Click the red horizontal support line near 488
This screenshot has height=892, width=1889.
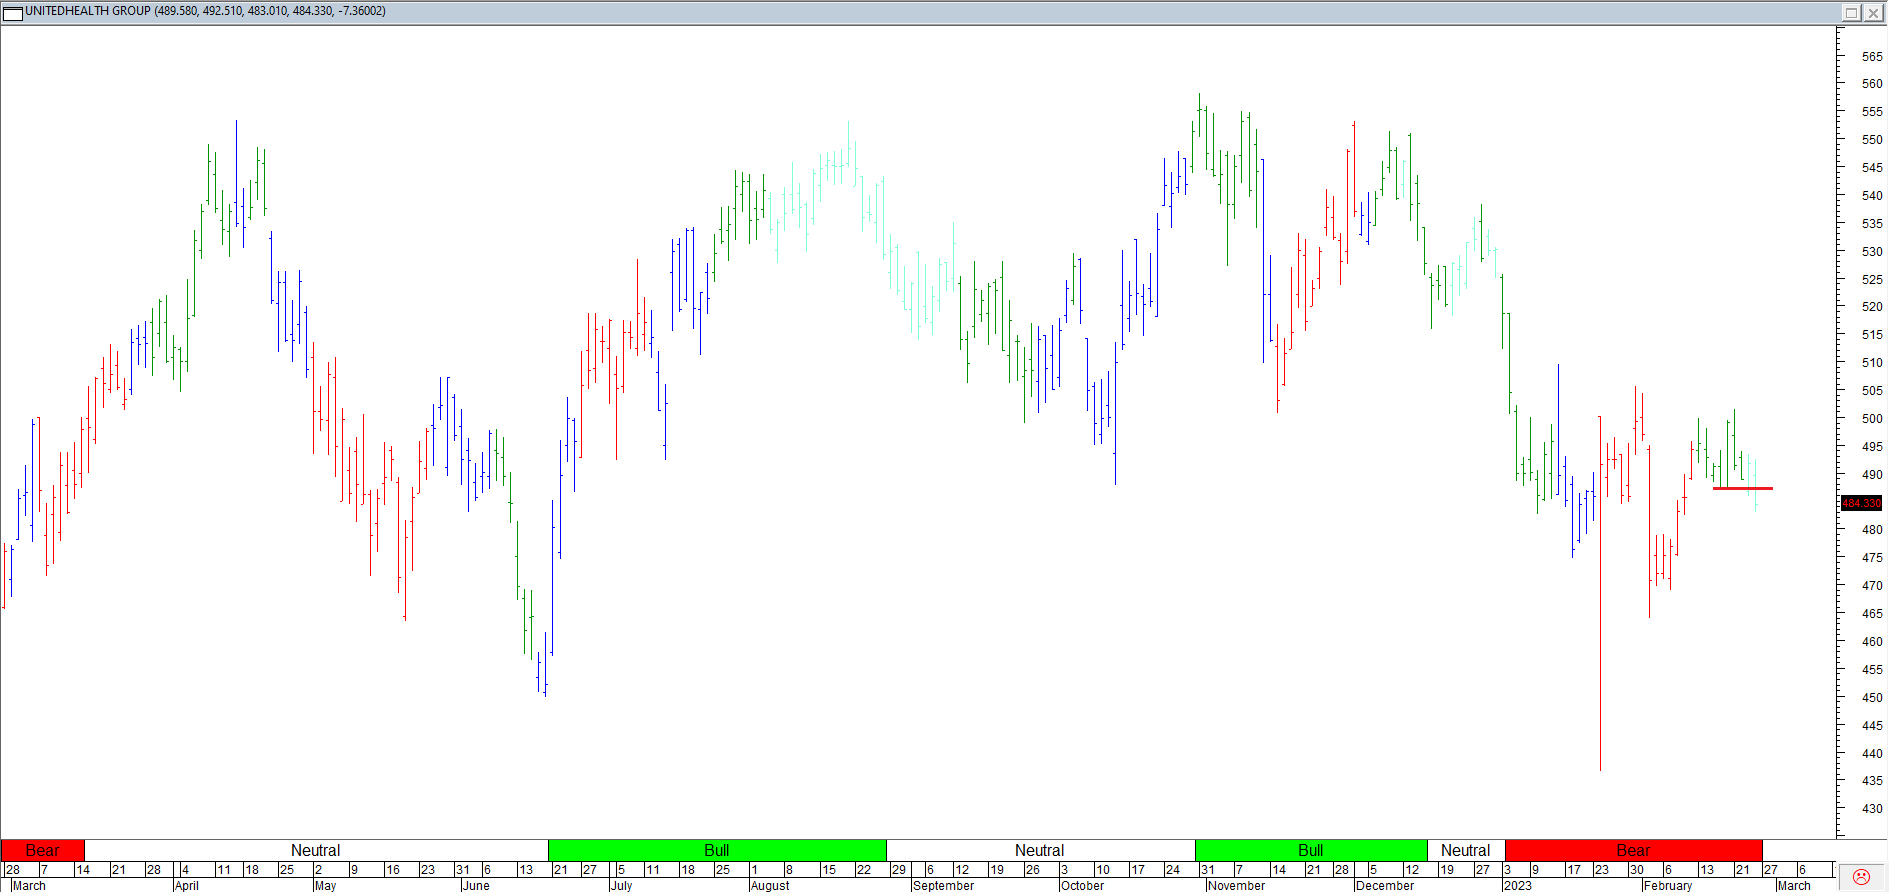1743,488
